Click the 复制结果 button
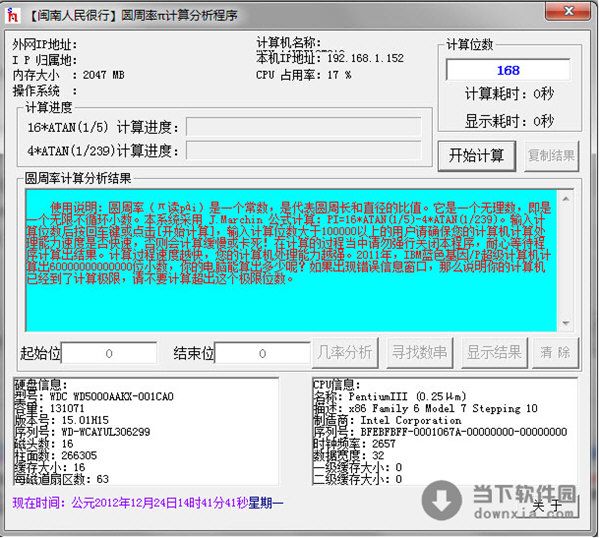This screenshot has height=538, width=600. click(551, 156)
